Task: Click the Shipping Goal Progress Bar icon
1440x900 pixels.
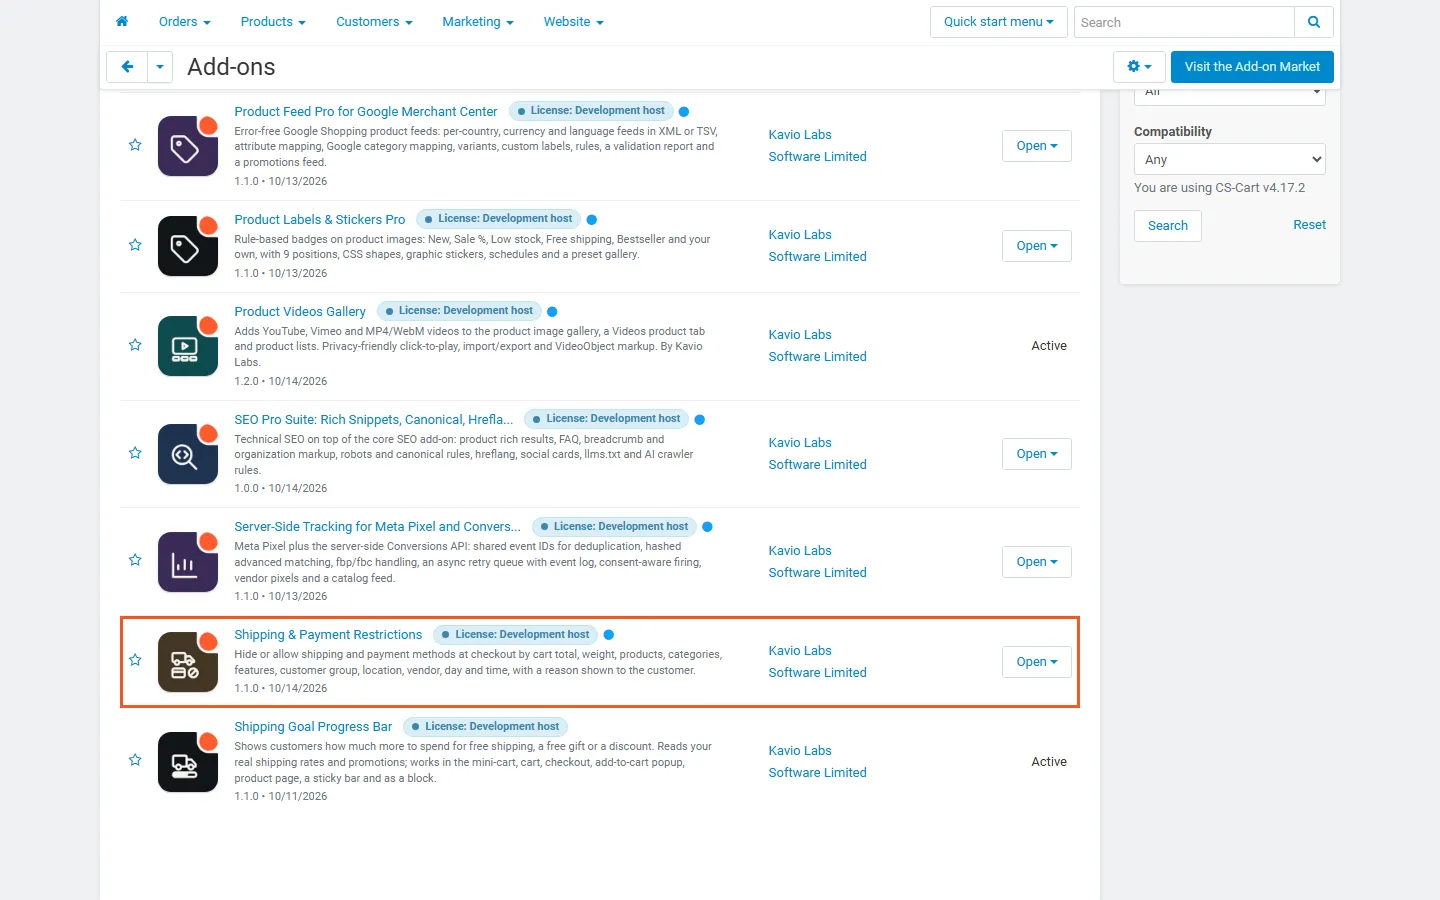Action: tap(188, 762)
